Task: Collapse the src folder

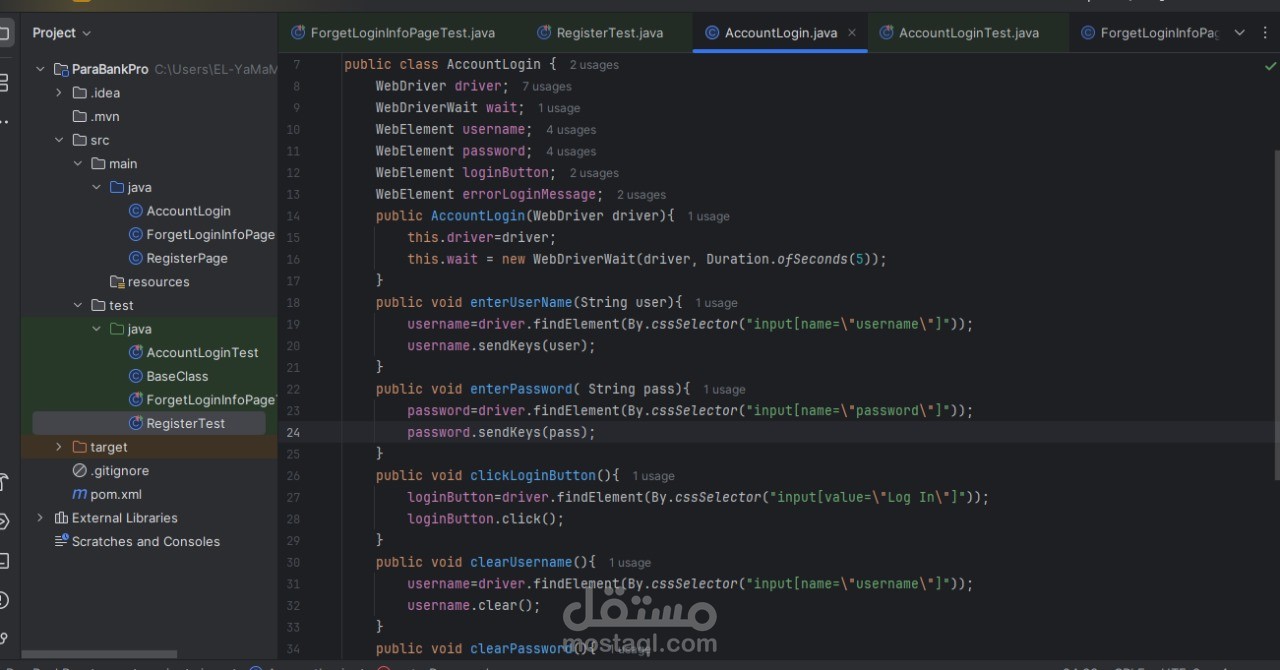Action: pos(59,140)
